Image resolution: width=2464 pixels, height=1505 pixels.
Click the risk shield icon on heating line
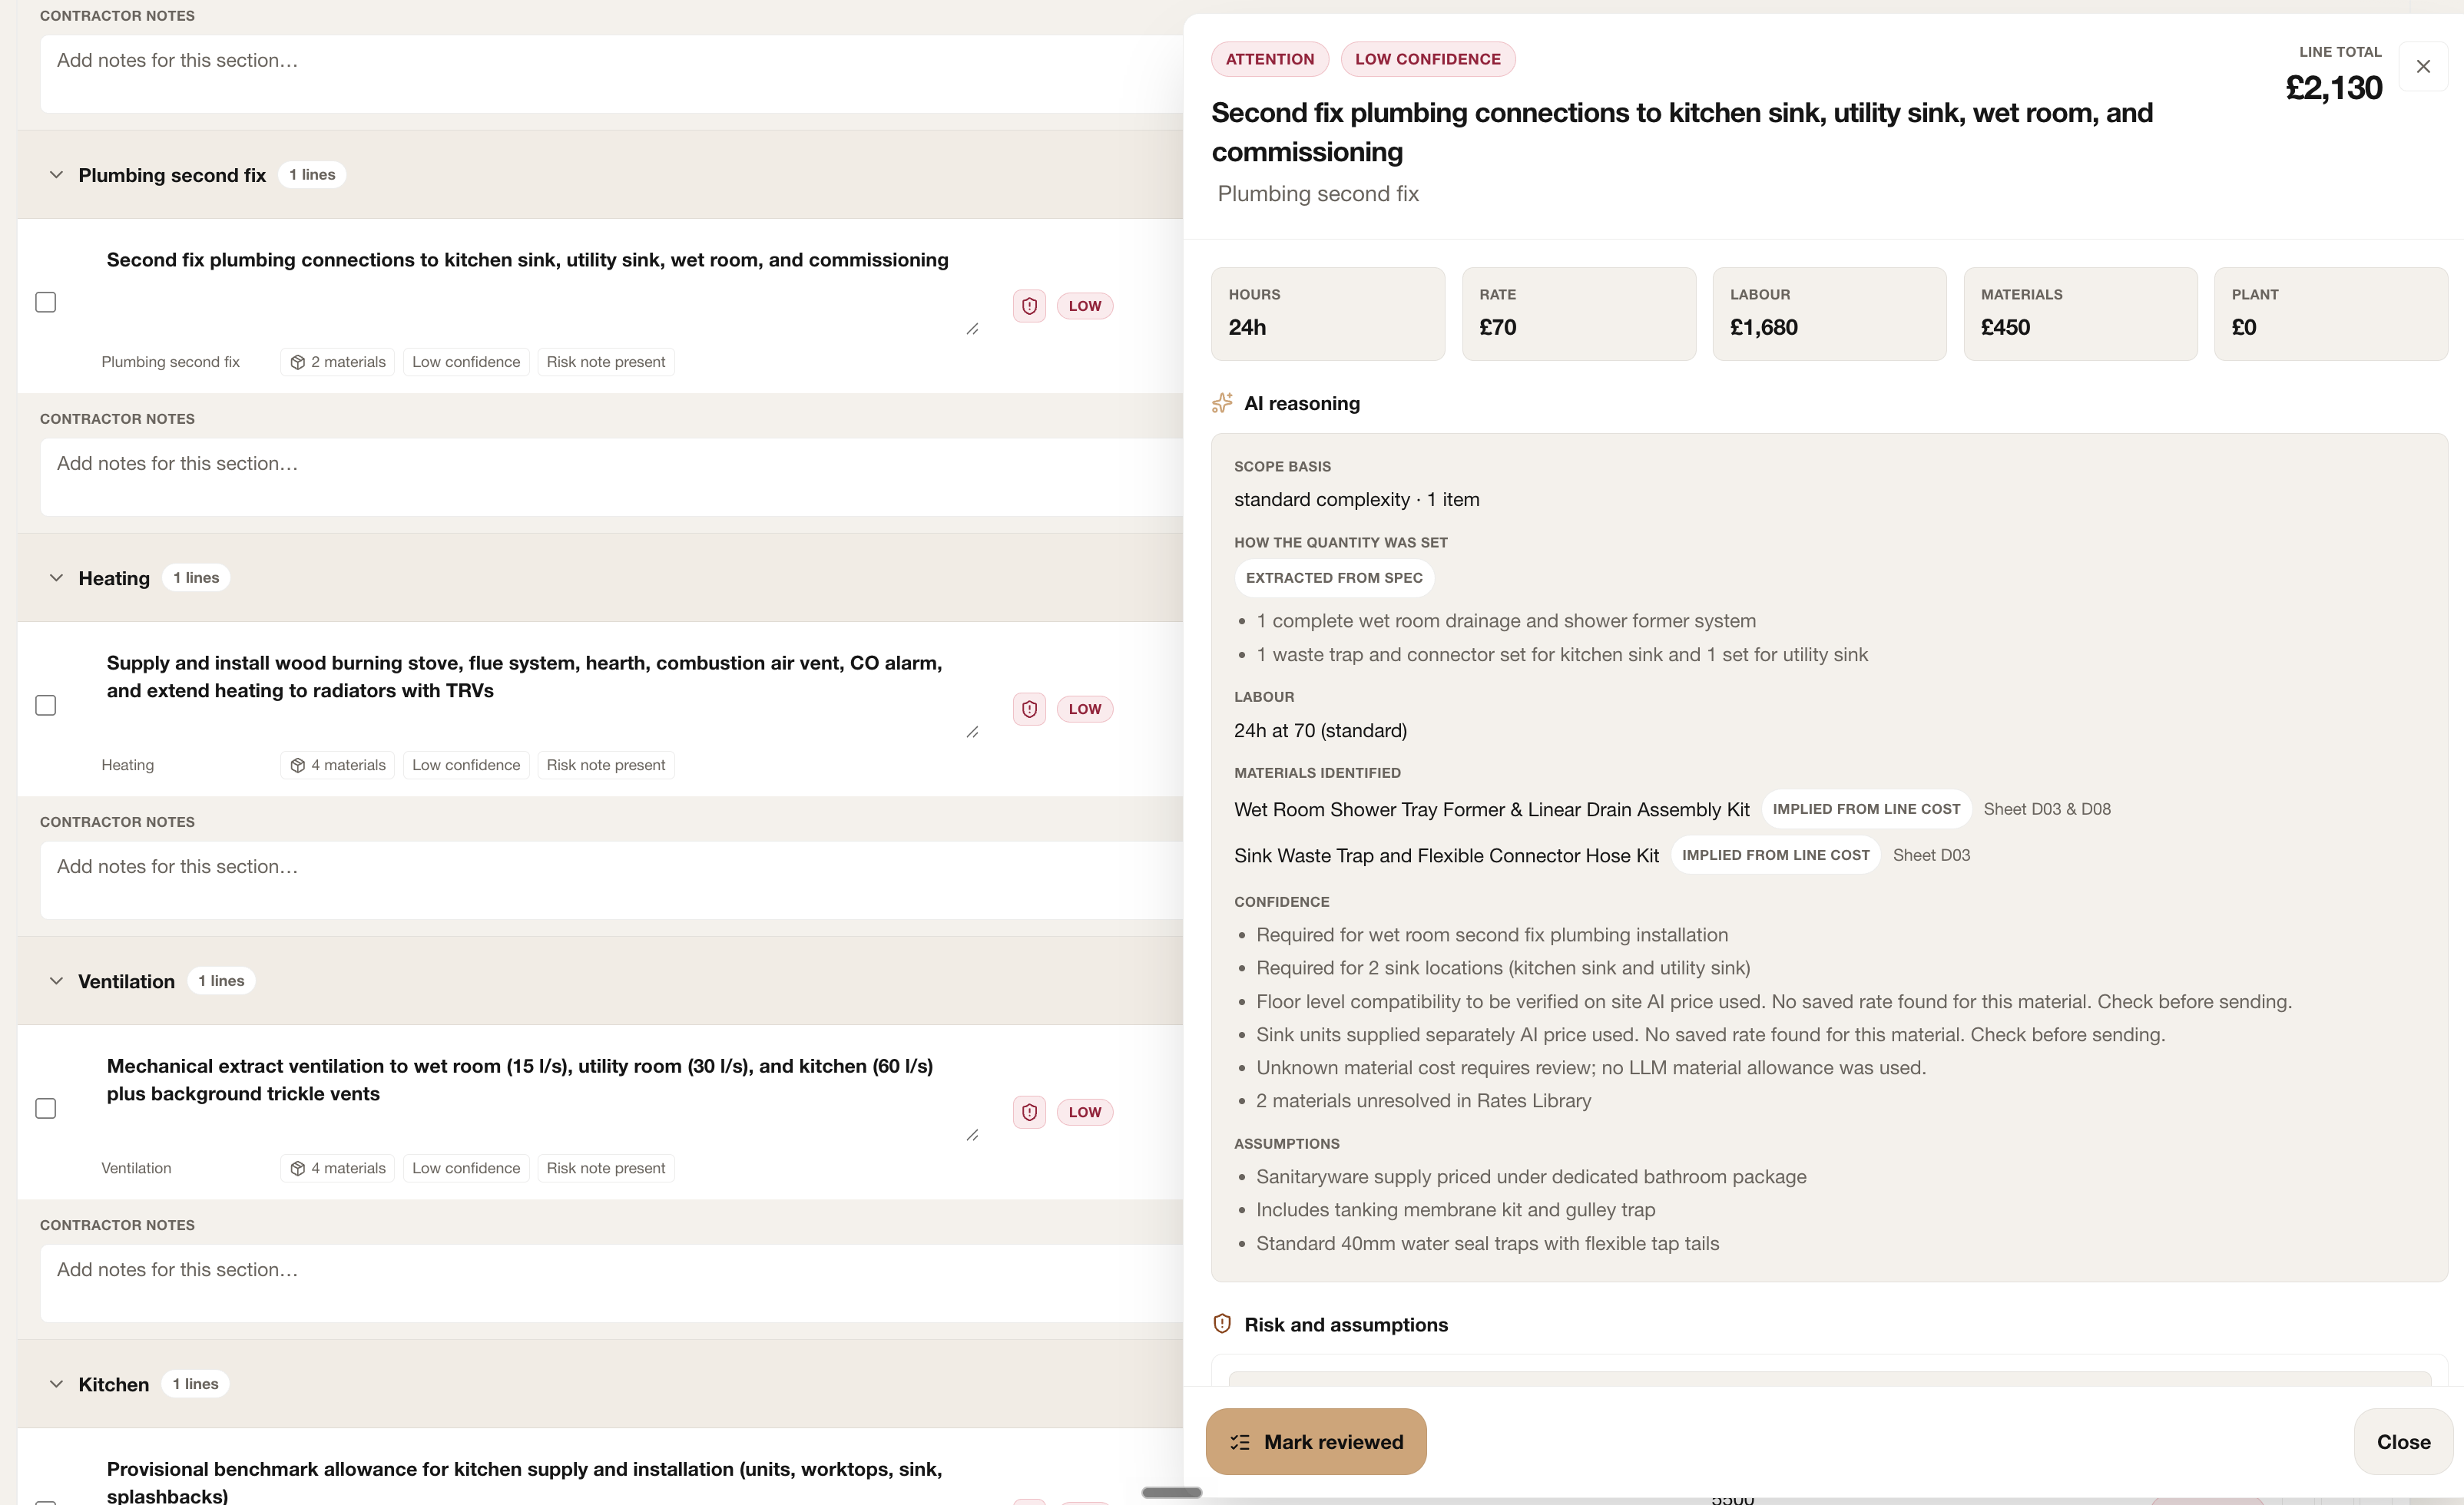tap(1029, 709)
